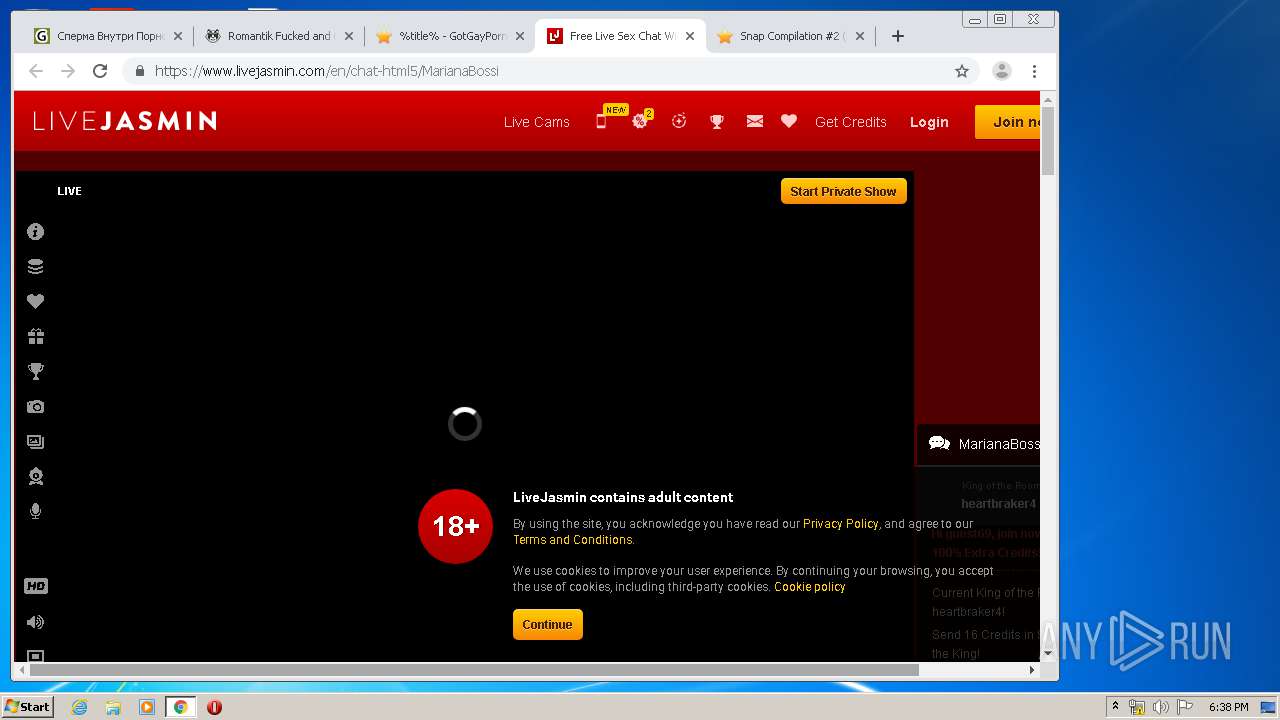Screen dimensions: 1280x720
Task: Select Chrome in the taskbar
Action: coord(181,707)
